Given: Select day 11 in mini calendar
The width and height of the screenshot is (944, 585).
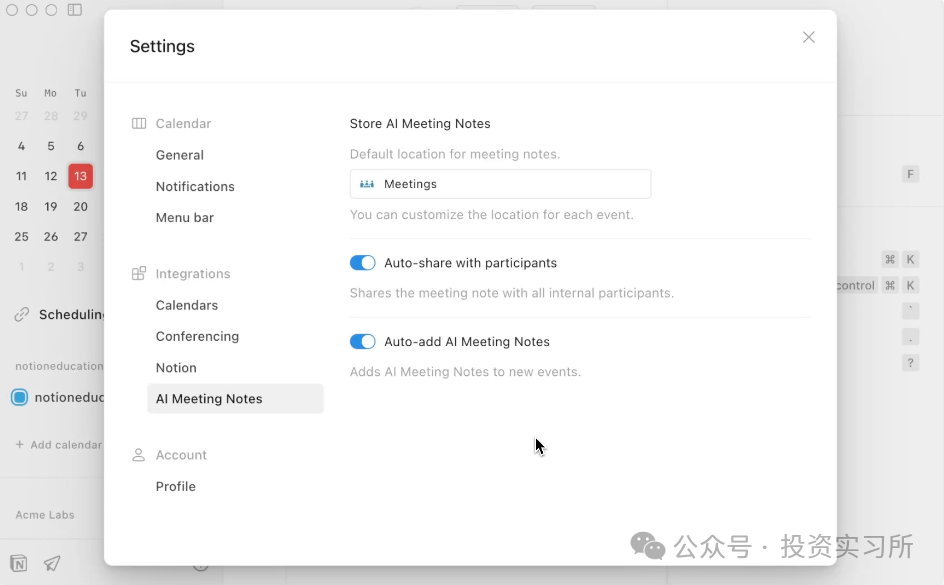Looking at the screenshot, I should click(21, 176).
